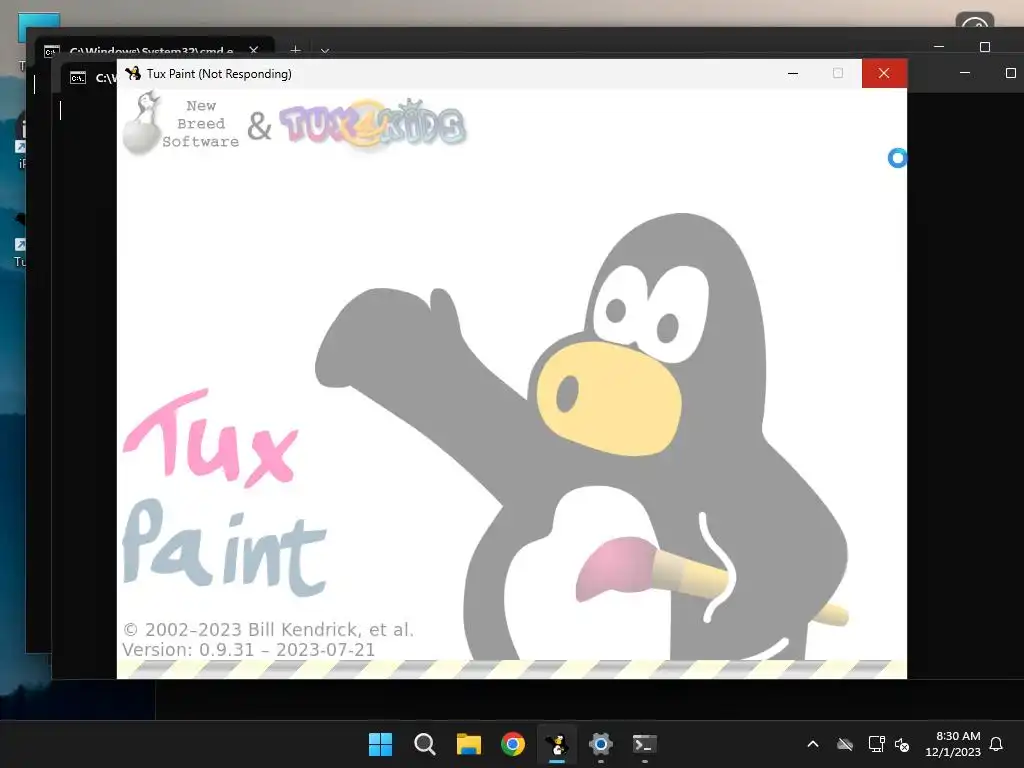Open the Windows Start menu
This screenshot has width=1024, height=768.
coord(380,744)
